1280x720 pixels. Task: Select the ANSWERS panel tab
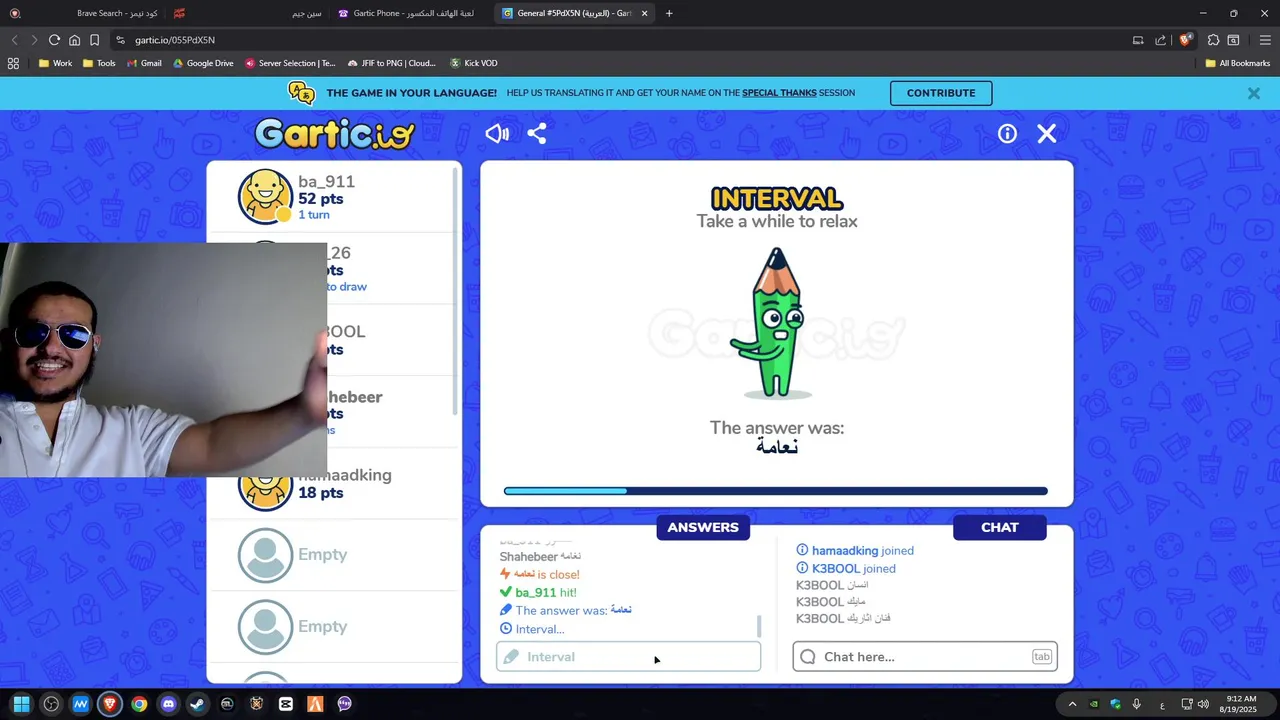pyautogui.click(x=703, y=527)
